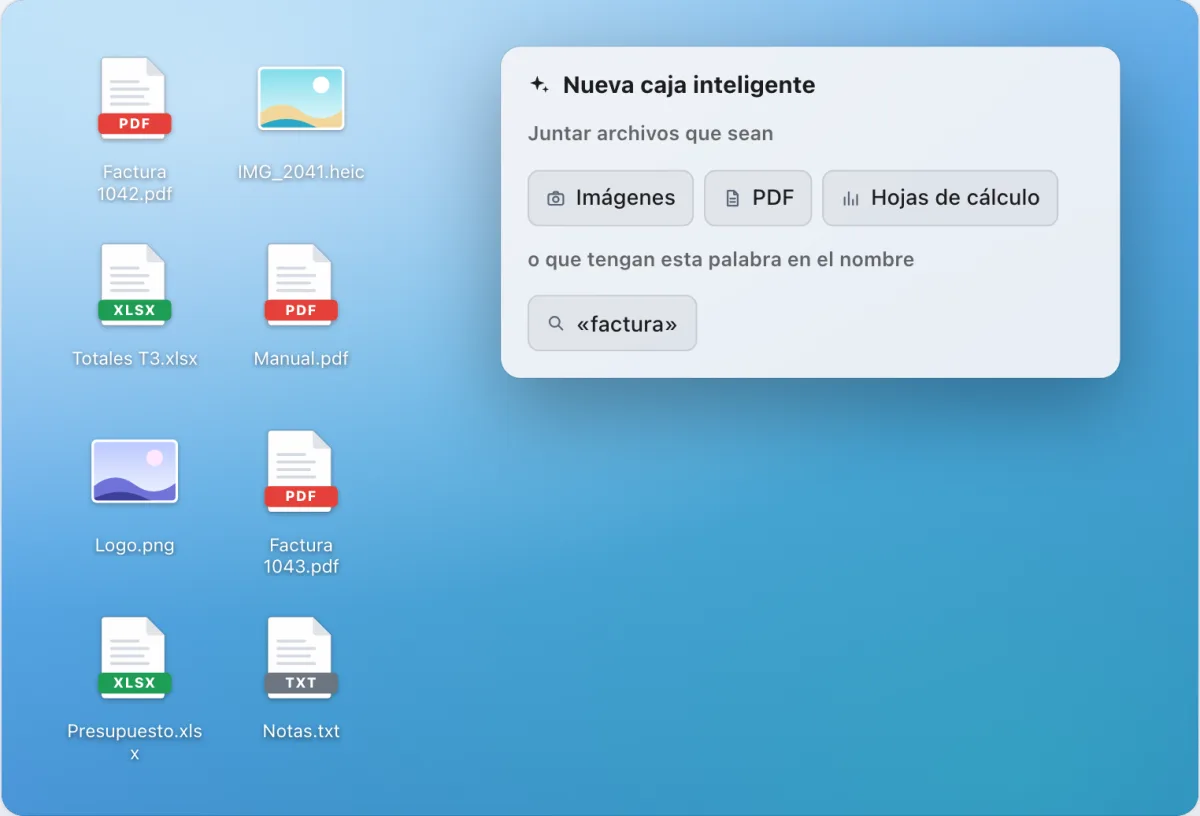Choose the Hojas de cálculo chip
1200x816 pixels.
(940, 198)
